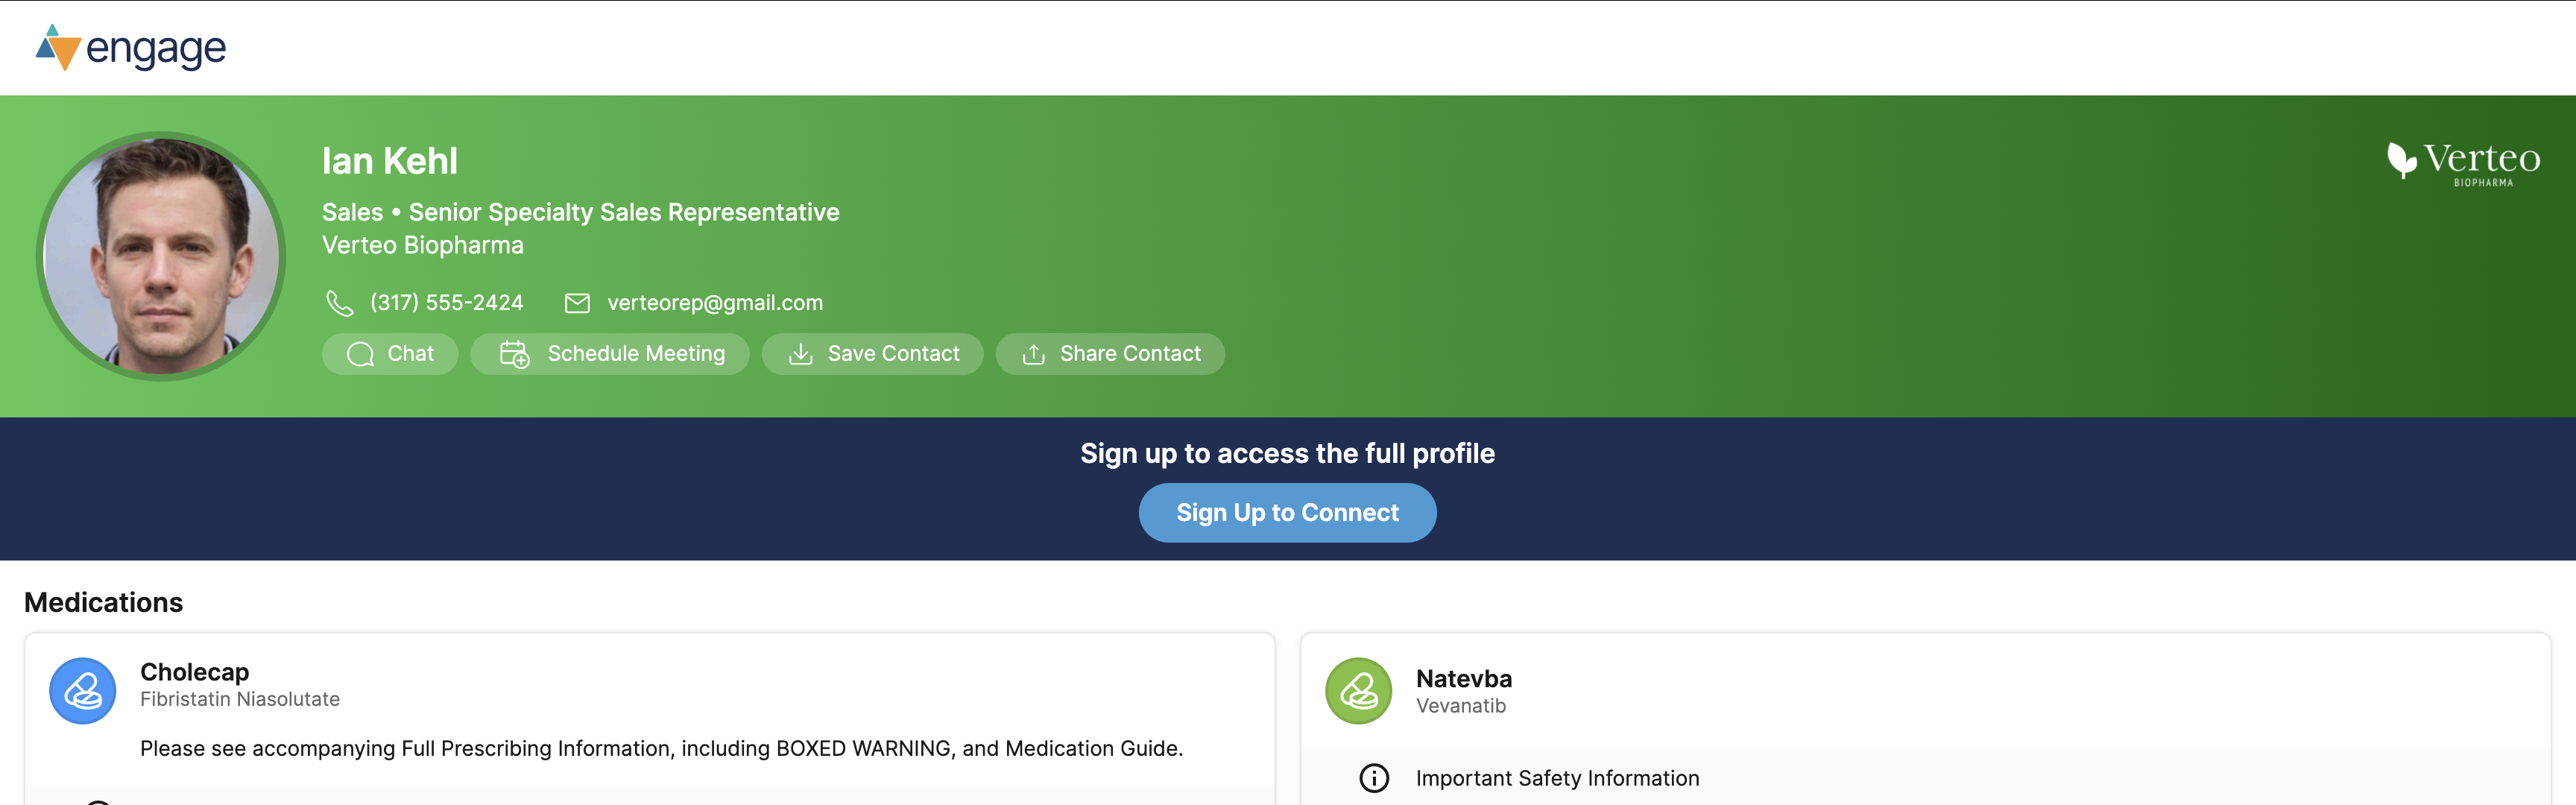2576x805 pixels.
Task: Click Sign Up to Connect
Action: [1287, 512]
